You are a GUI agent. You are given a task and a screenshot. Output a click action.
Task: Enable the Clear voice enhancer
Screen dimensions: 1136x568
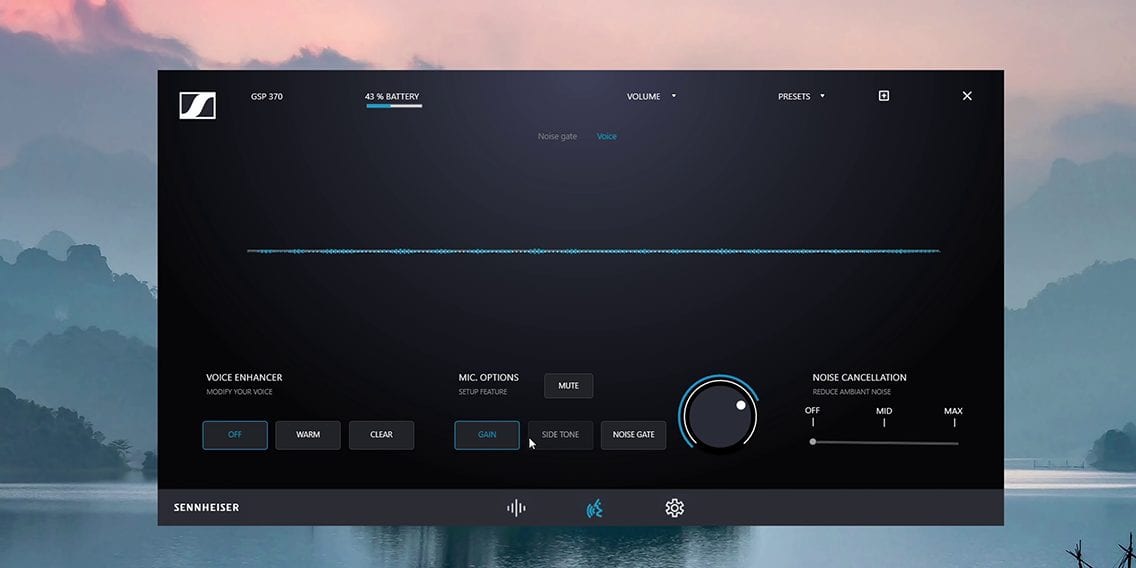(x=381, y=435)
